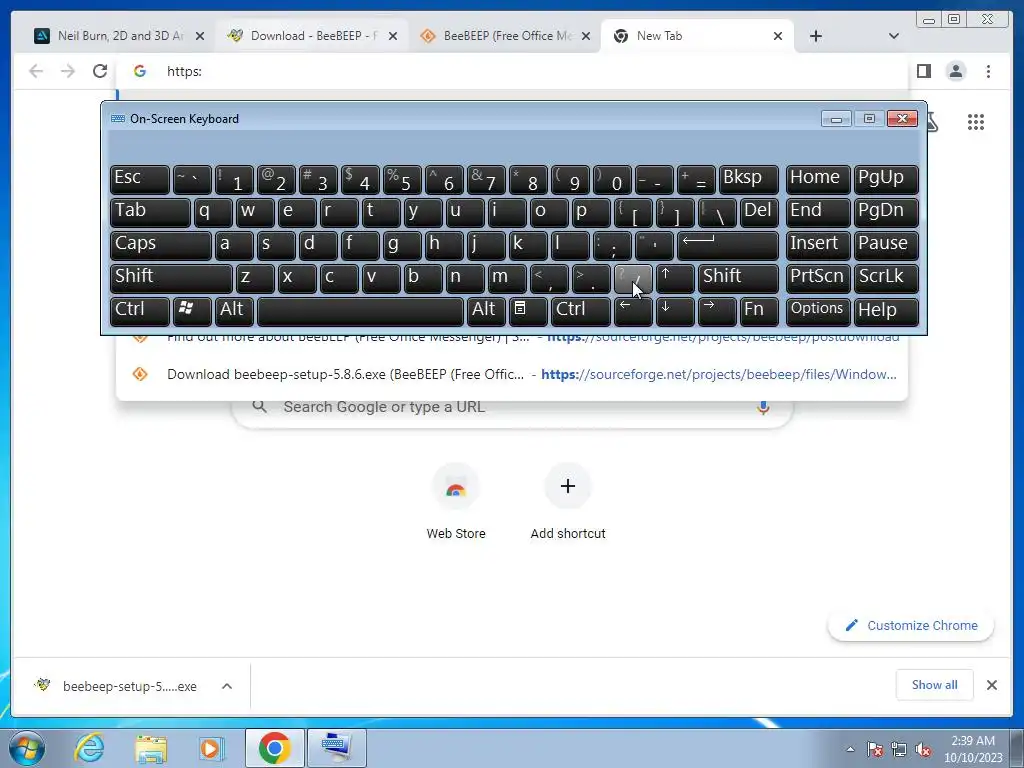Screen dimensions: 1024x768
Task: Show hidden tray icons arrow
Action: (x=850, y=749)
